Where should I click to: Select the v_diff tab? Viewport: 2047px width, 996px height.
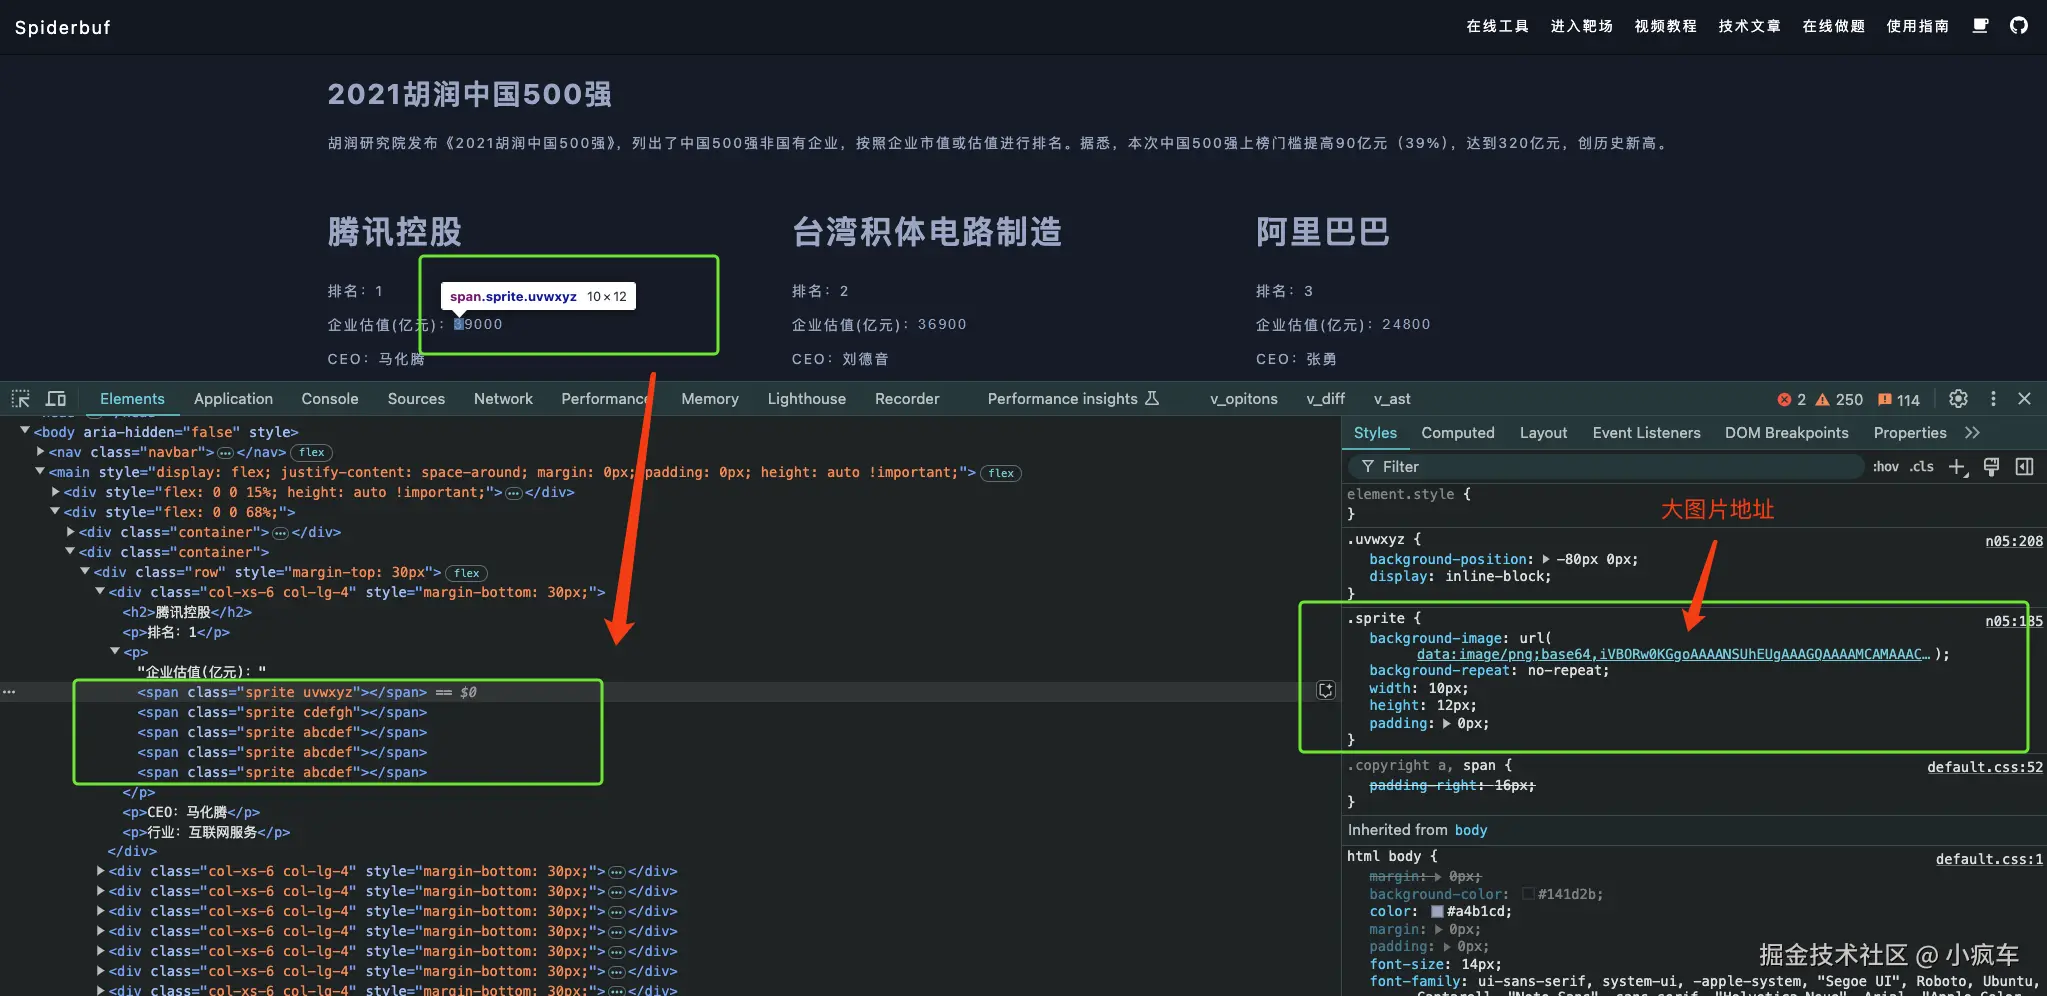pos(1326,399)
